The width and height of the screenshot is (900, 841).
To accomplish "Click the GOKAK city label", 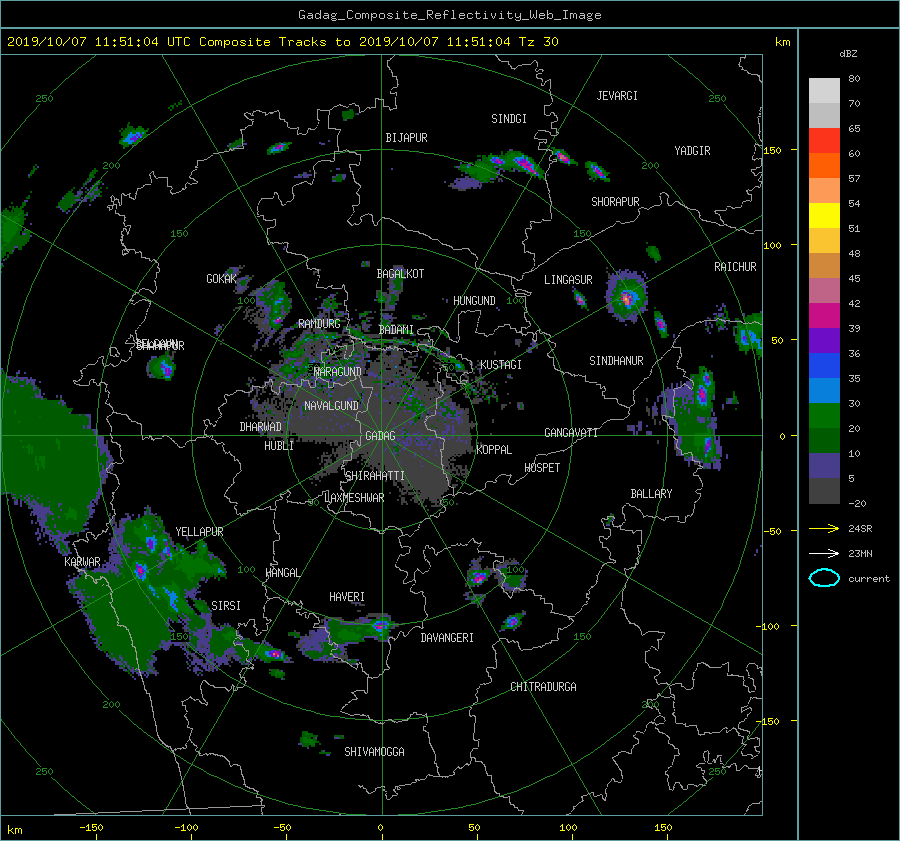I will [x=221, y=279].
